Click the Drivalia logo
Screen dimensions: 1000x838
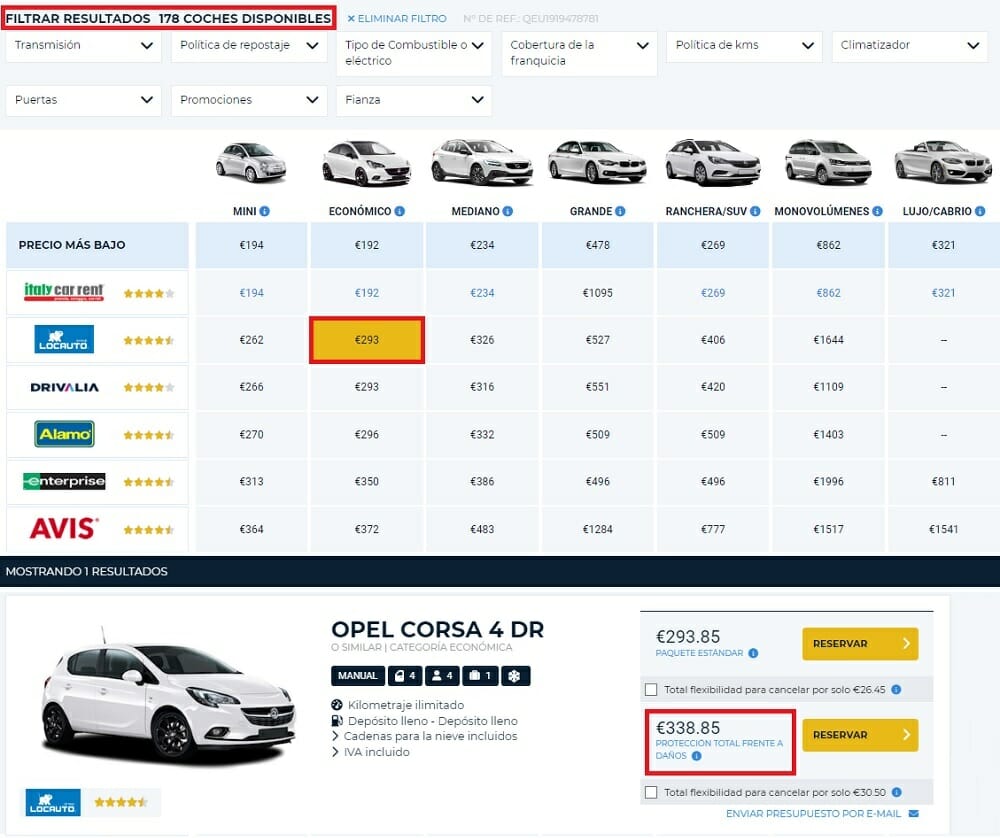(x=64, y=387)
